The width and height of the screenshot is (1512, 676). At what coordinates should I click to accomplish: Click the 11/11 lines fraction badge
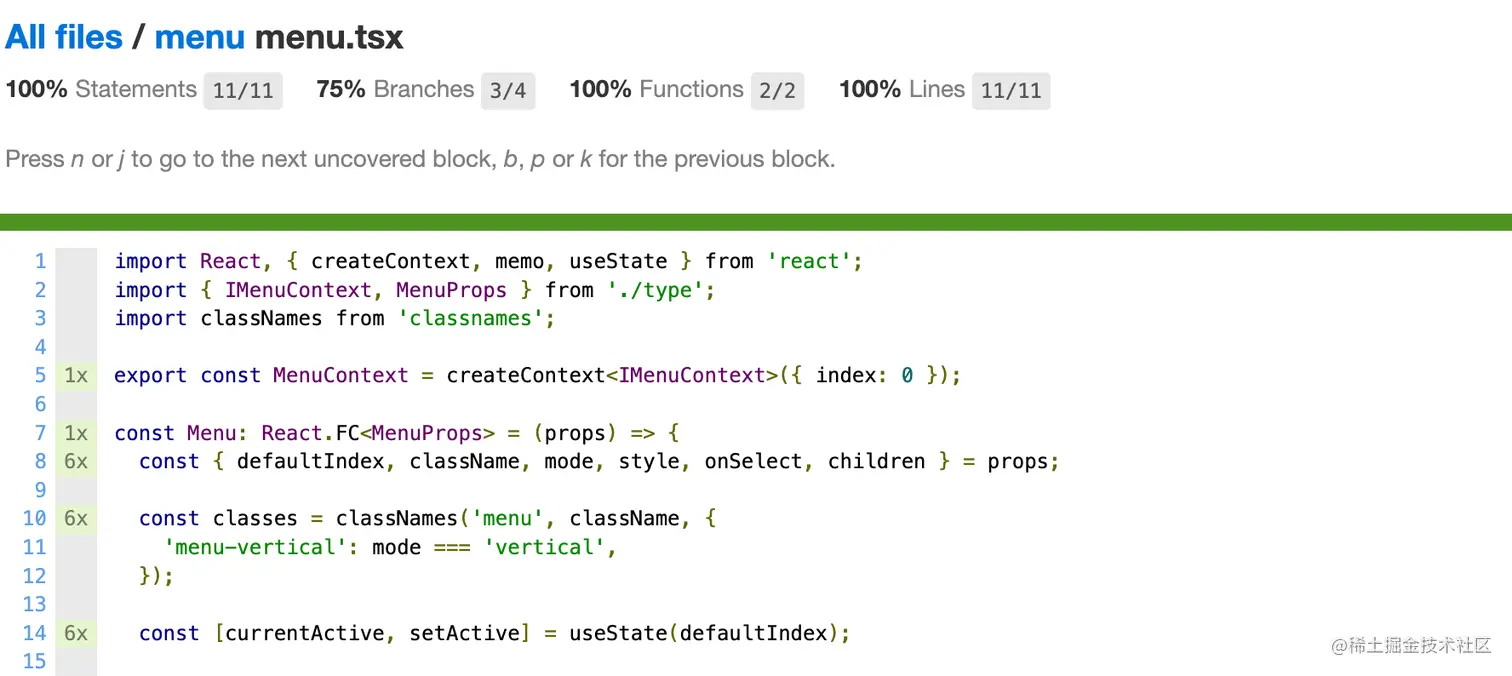point(1011,91)
